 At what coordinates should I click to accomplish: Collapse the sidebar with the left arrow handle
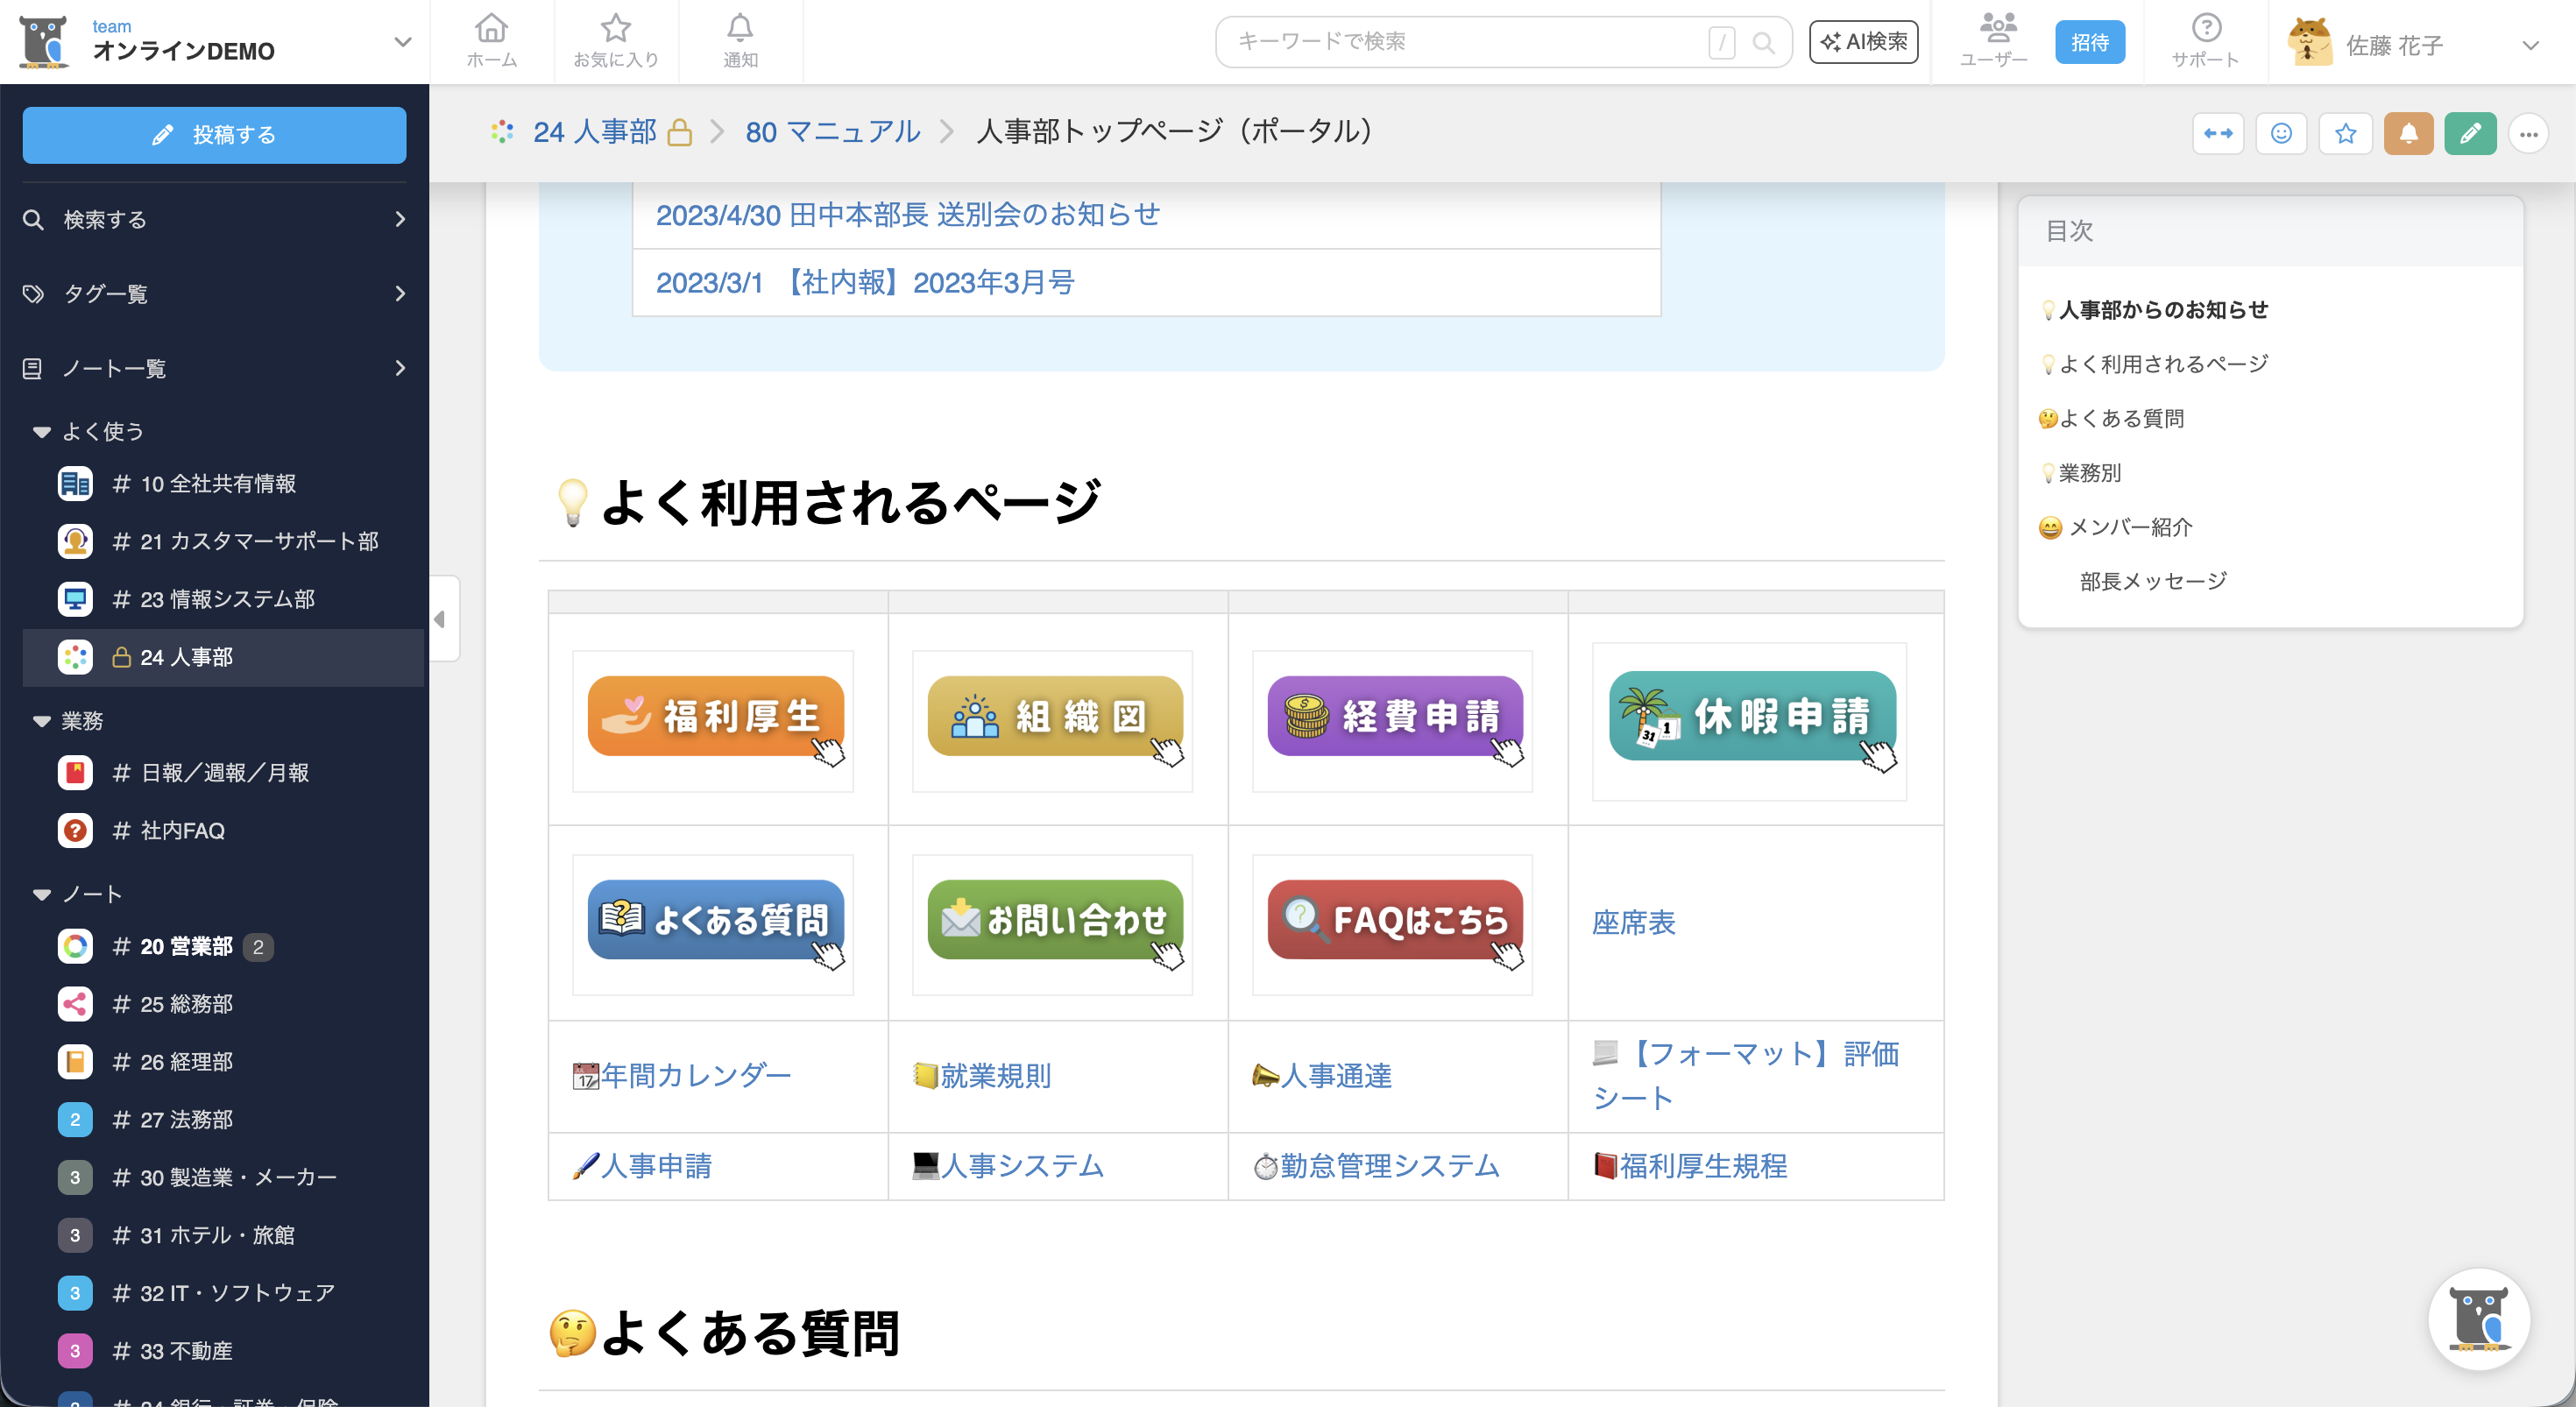[440, 619]
